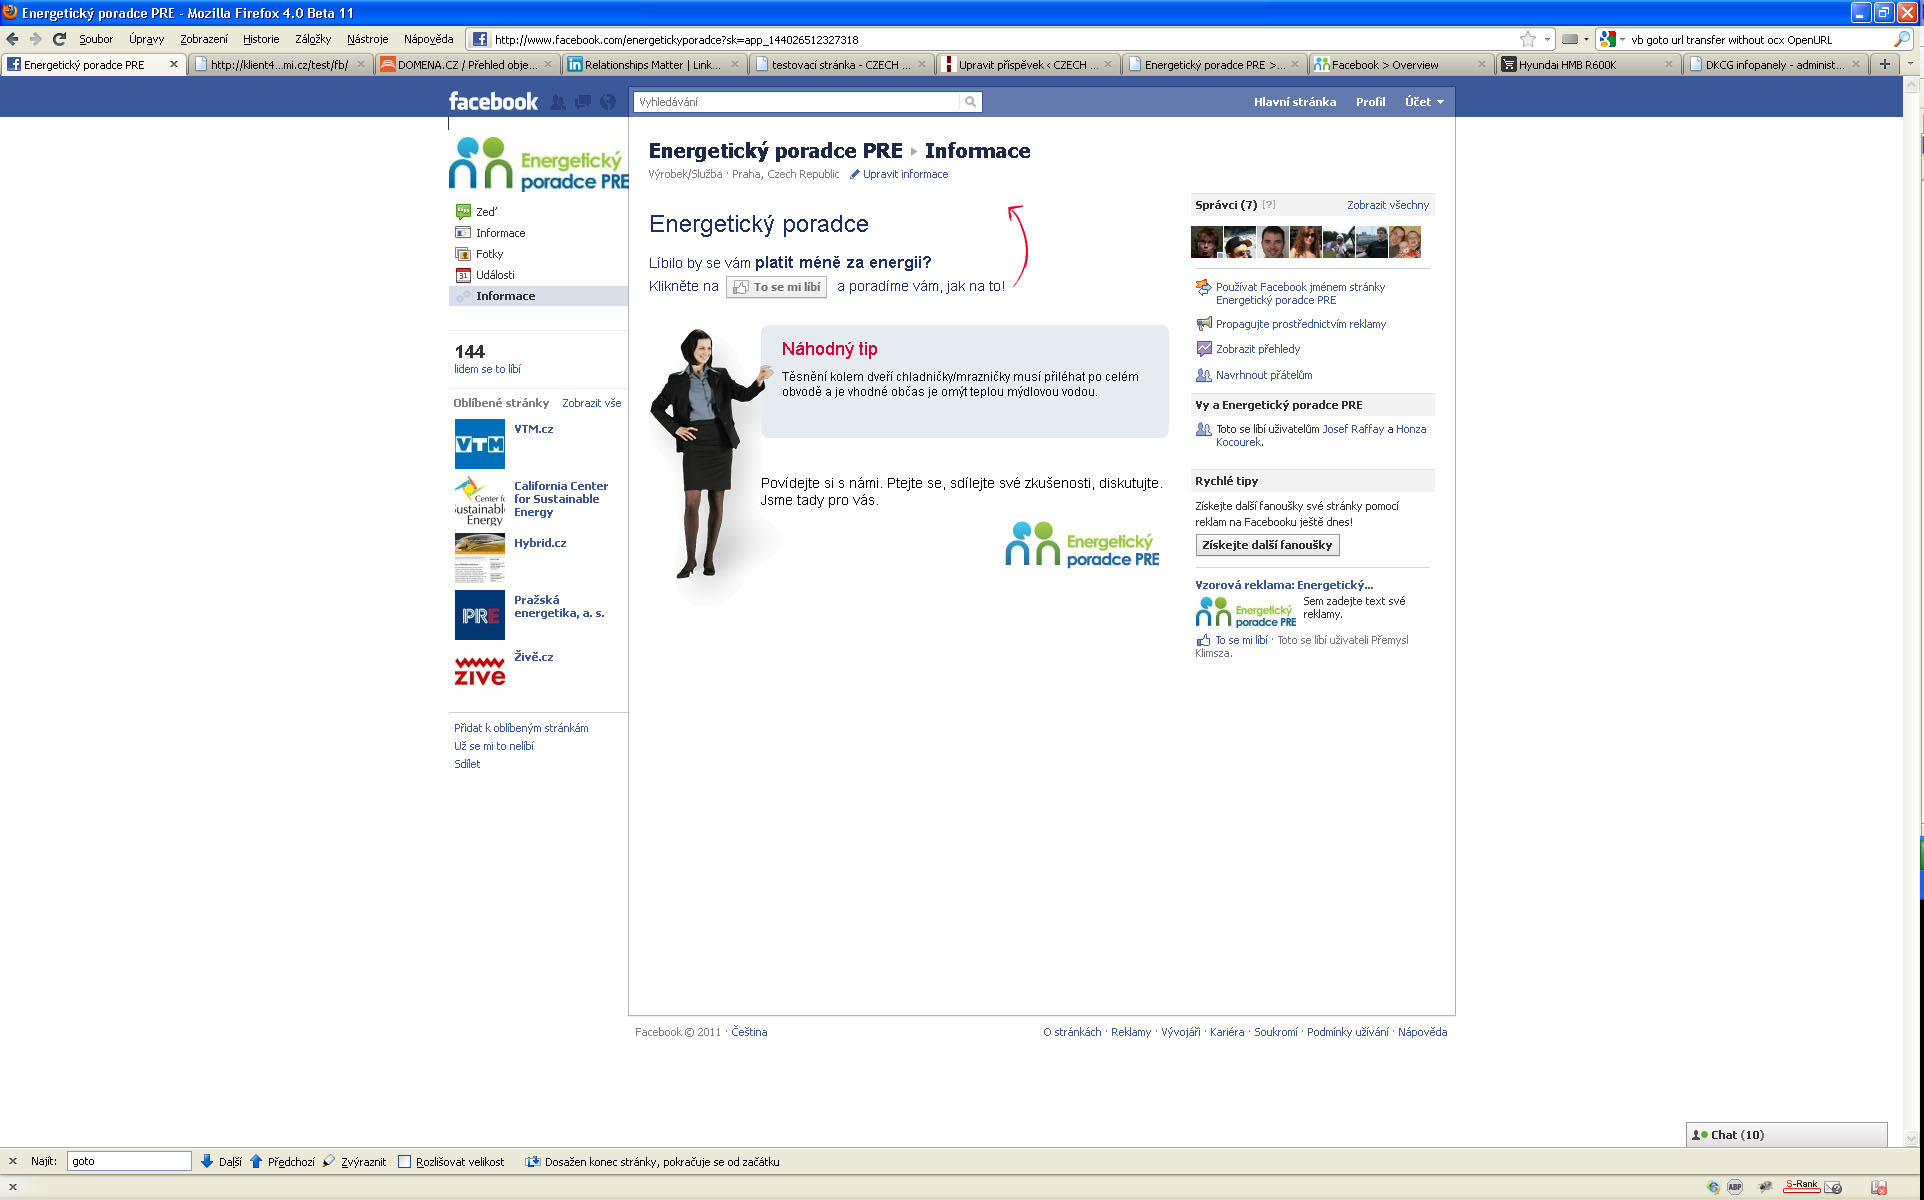The image size is (1924, 1200).
Task: Open the Zobrazit přehledy link
Action: pyautogui.click(x=1257, y=349)
